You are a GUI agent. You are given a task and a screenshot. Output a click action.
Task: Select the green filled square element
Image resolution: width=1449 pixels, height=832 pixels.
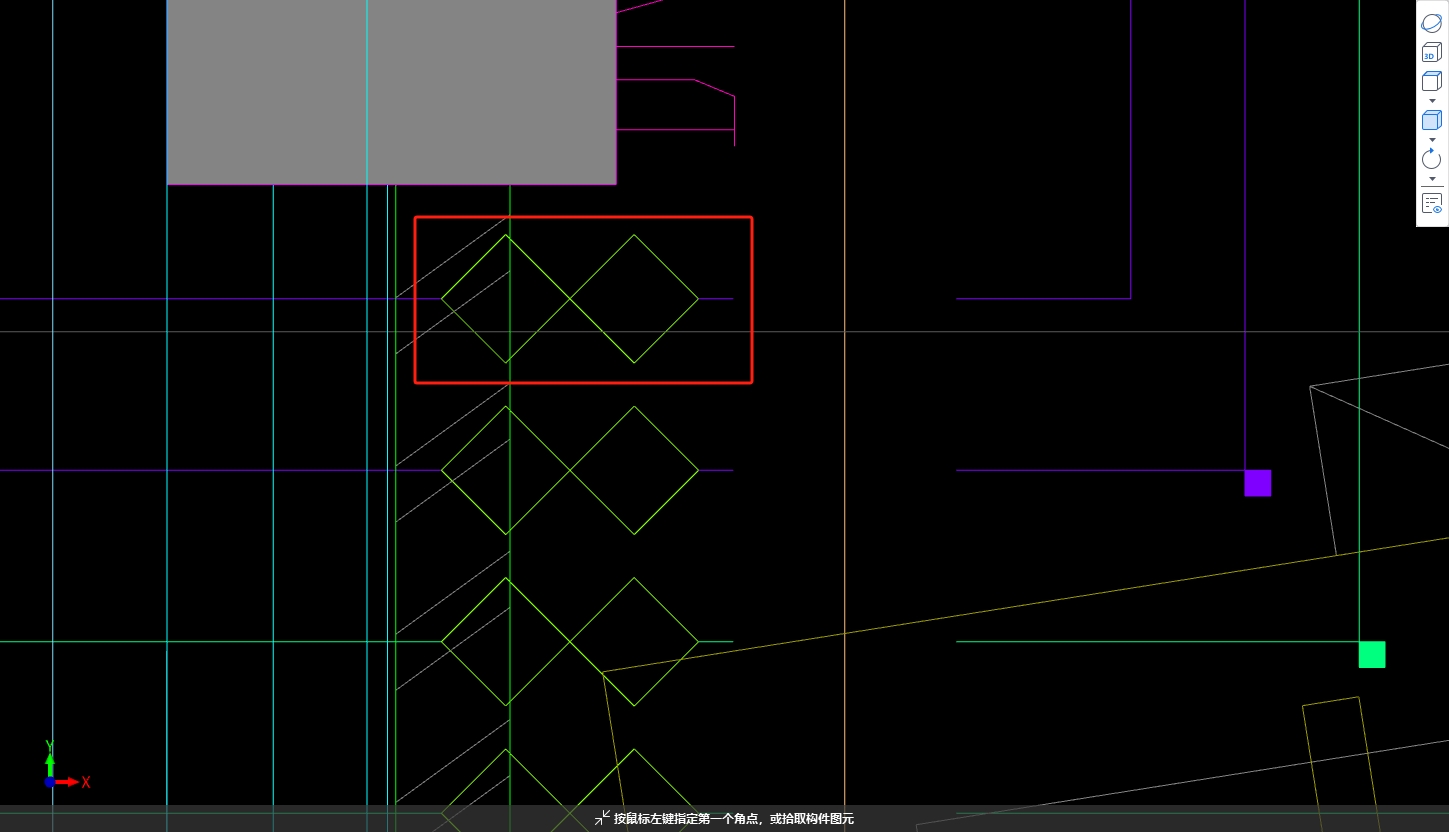pyautogui.click(x=1372, y=655)
